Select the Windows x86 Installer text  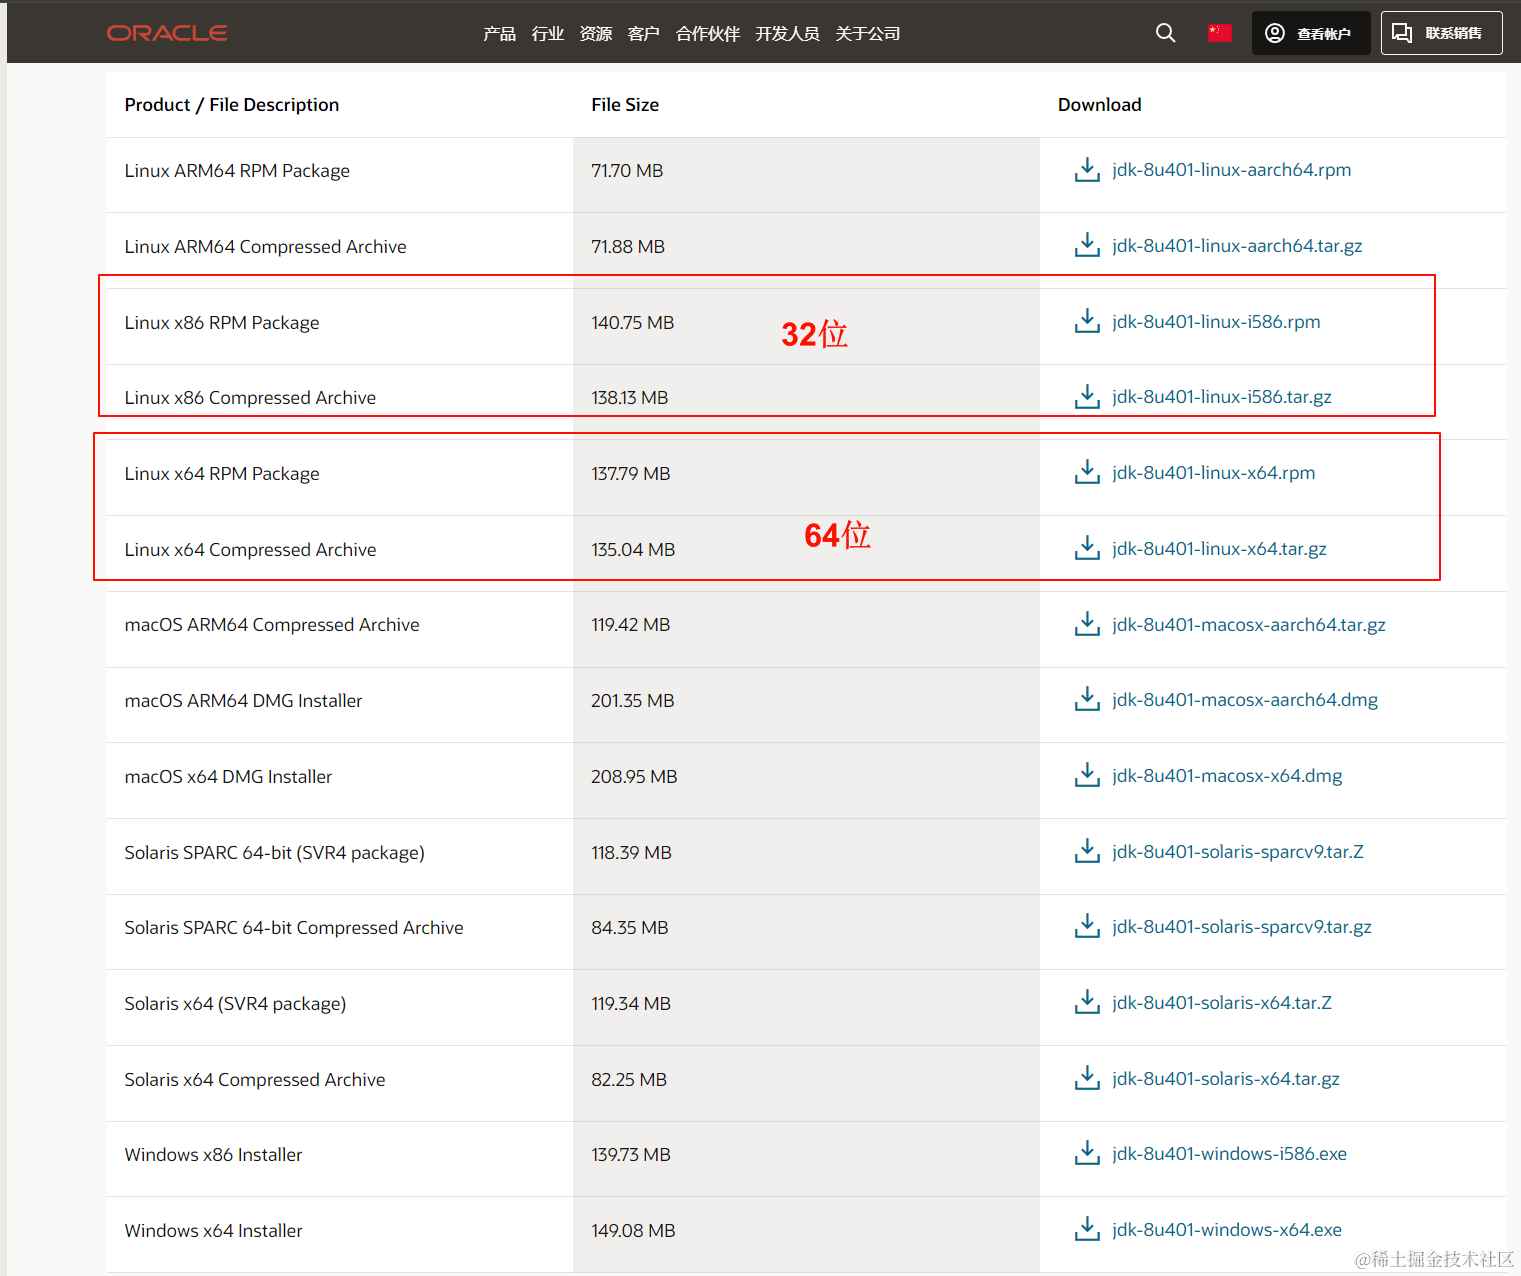pos(213,1155)
